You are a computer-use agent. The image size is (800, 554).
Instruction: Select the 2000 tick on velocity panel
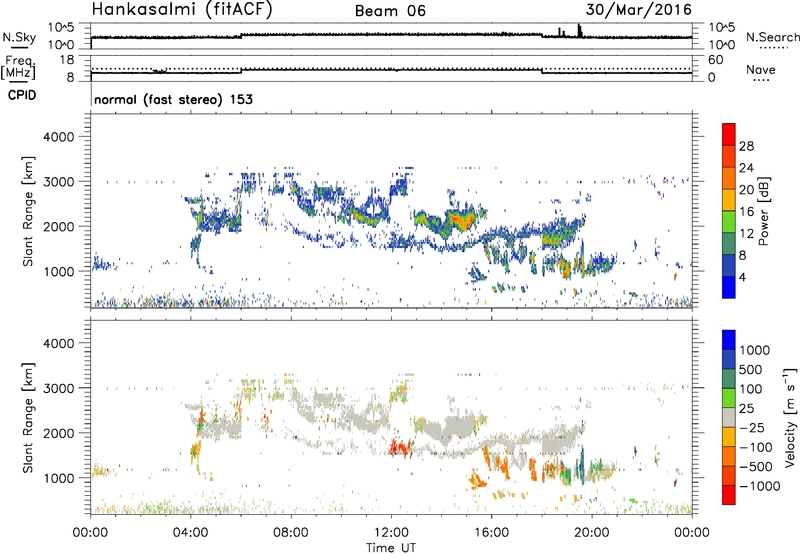[x=58, y=433]
